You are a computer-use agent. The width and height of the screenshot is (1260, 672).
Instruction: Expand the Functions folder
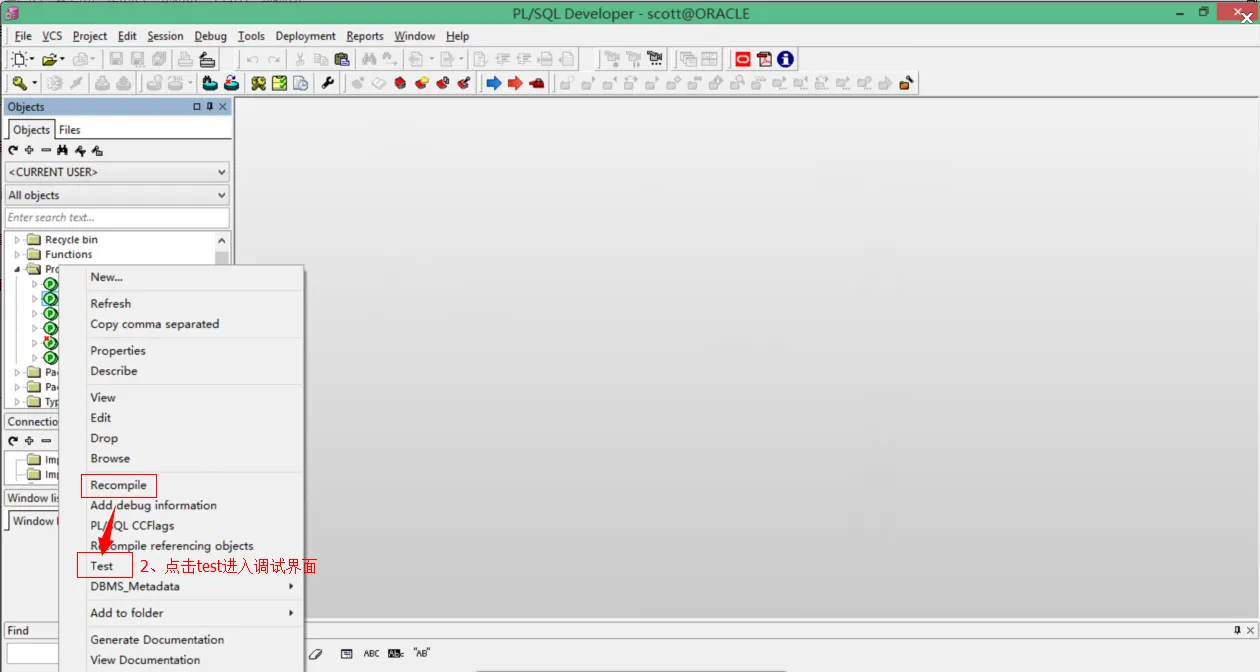(x=17, y=255)
